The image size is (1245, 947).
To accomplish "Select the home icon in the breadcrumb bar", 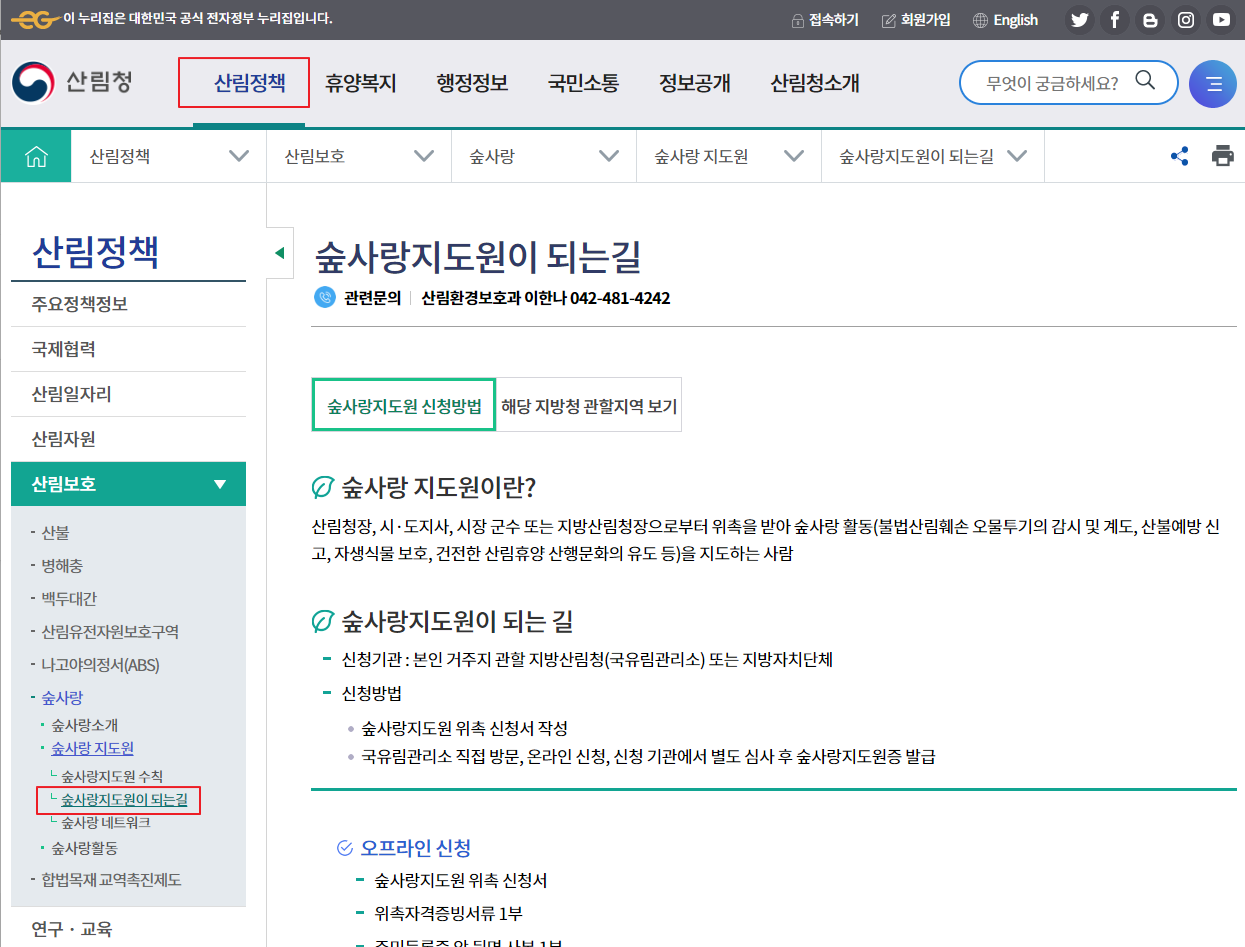I will coord(36,155).
